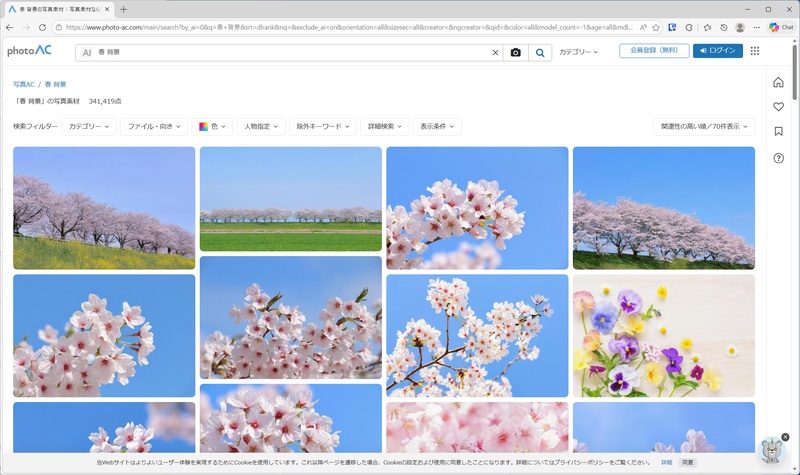800x475 pixels.
Task: Open image search with the camera icon
Action: point(515,53)
